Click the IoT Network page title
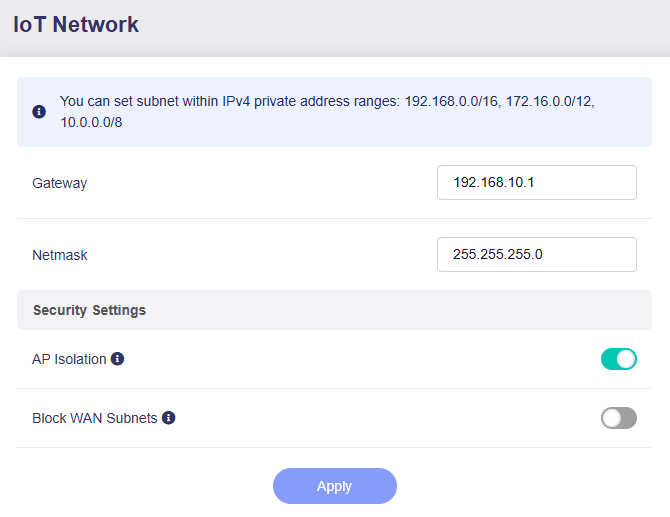The width and height of the screenshot is (670, 517). 76,24
